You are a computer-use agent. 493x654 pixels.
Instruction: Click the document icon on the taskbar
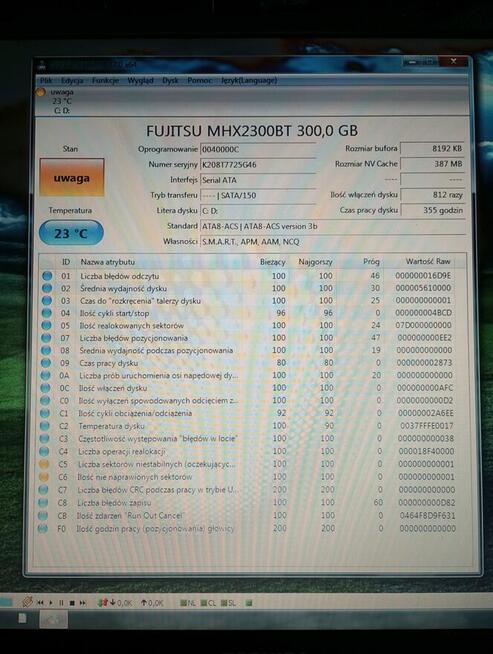pos(22,618)
